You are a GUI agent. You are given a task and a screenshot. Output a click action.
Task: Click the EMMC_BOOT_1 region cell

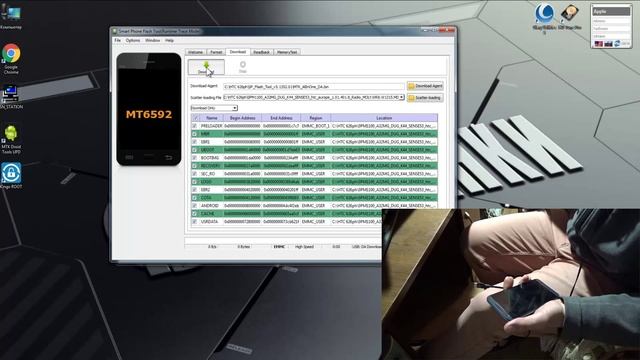316,126
